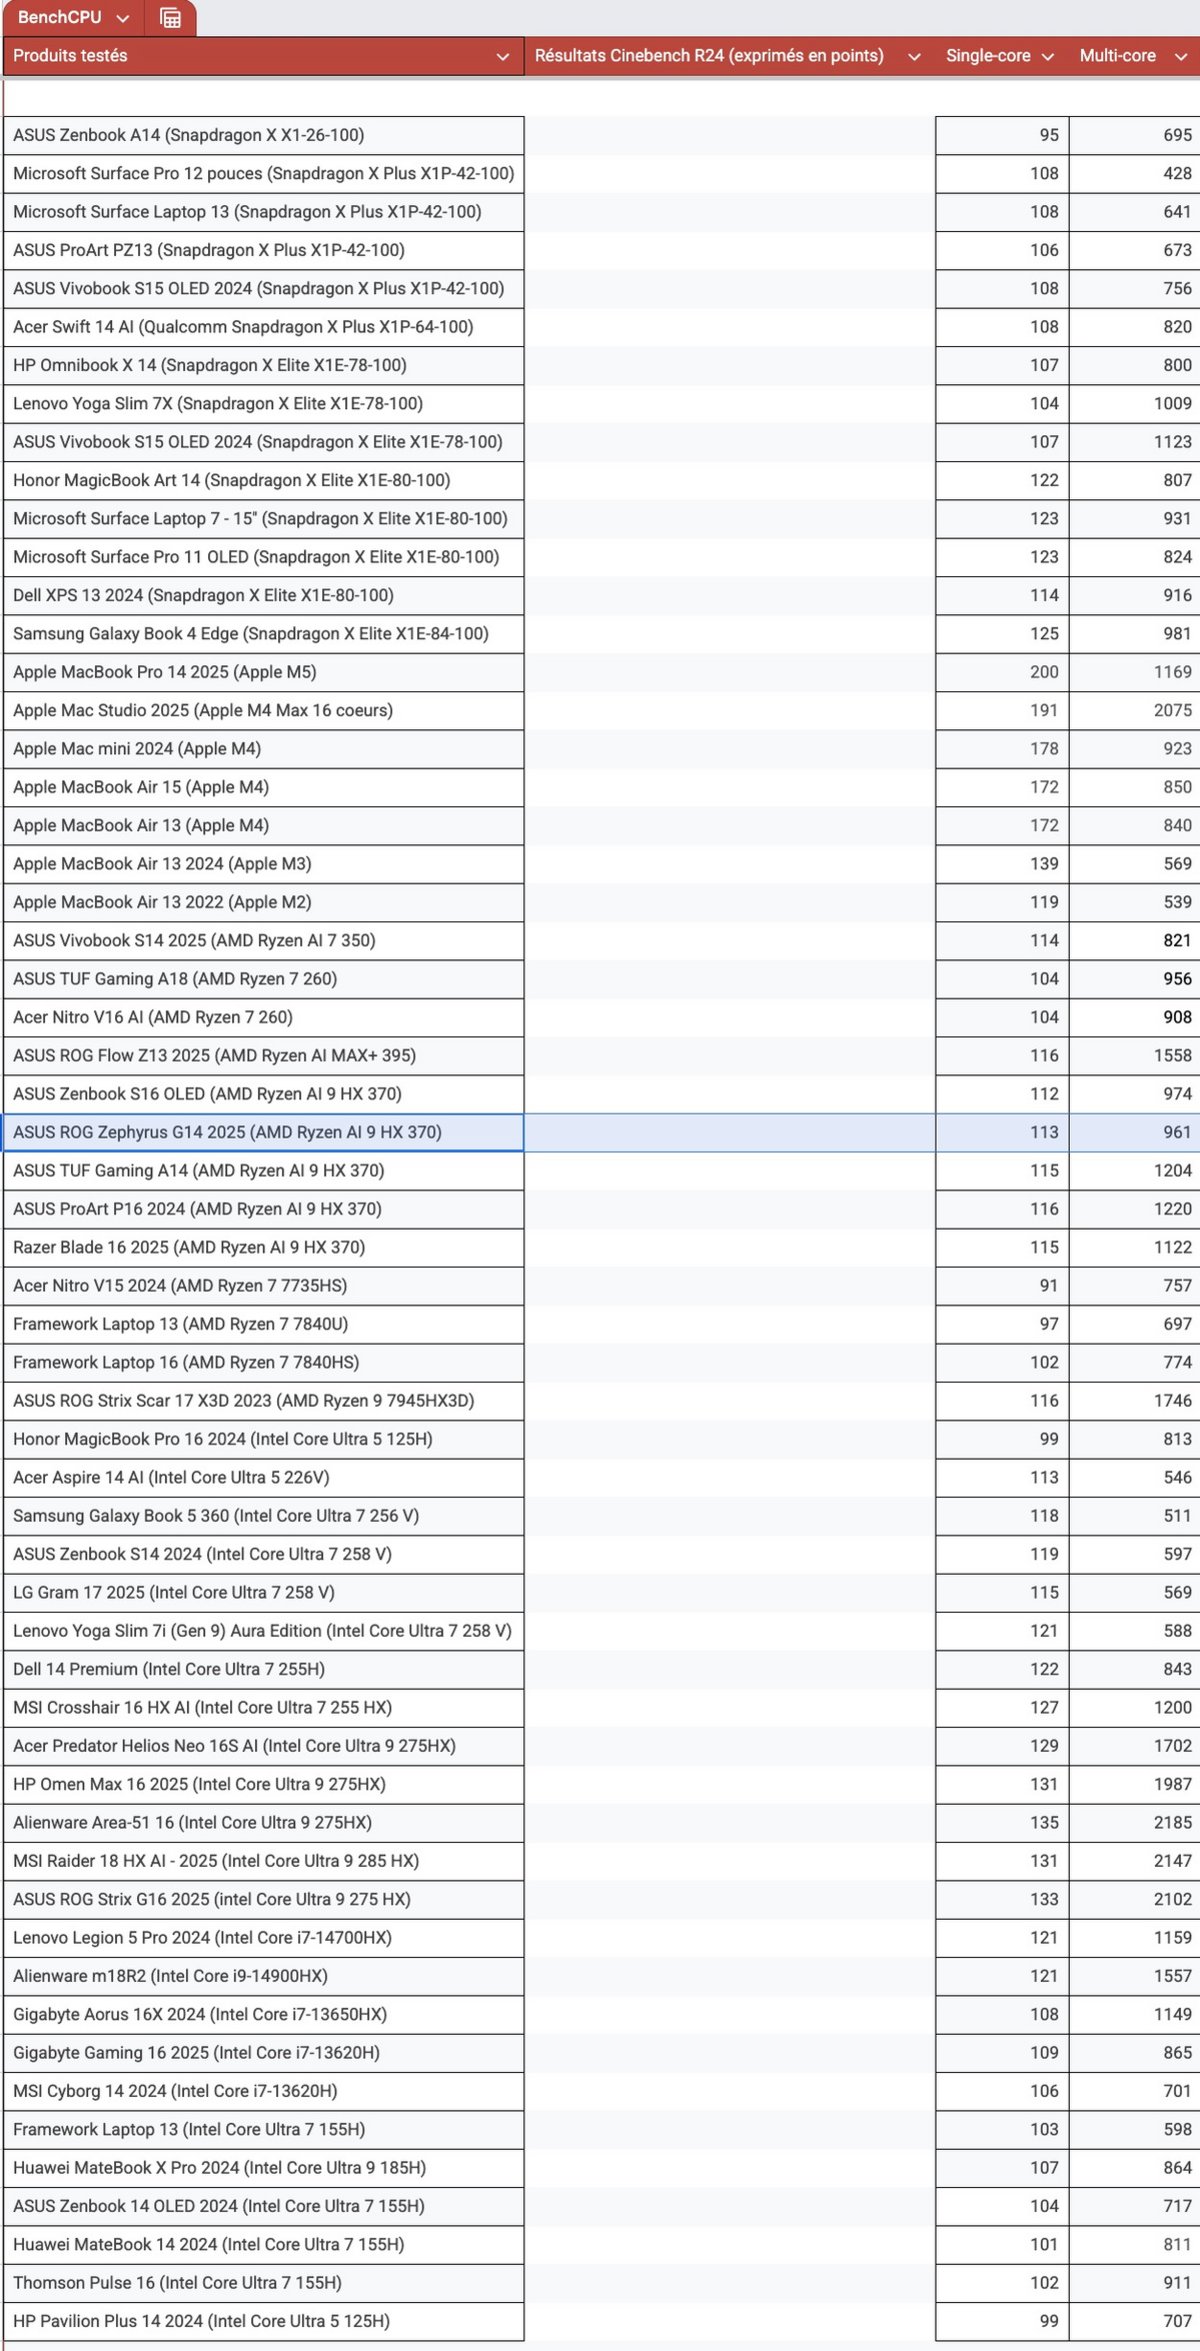Select the ASUS ProArt PZ13 cell
This screenshot has width=1200, height=2351.
point(263,250)
